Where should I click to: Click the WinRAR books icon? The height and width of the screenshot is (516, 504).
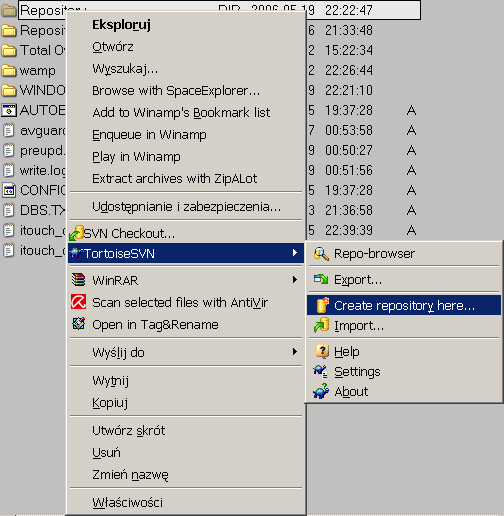78,280
